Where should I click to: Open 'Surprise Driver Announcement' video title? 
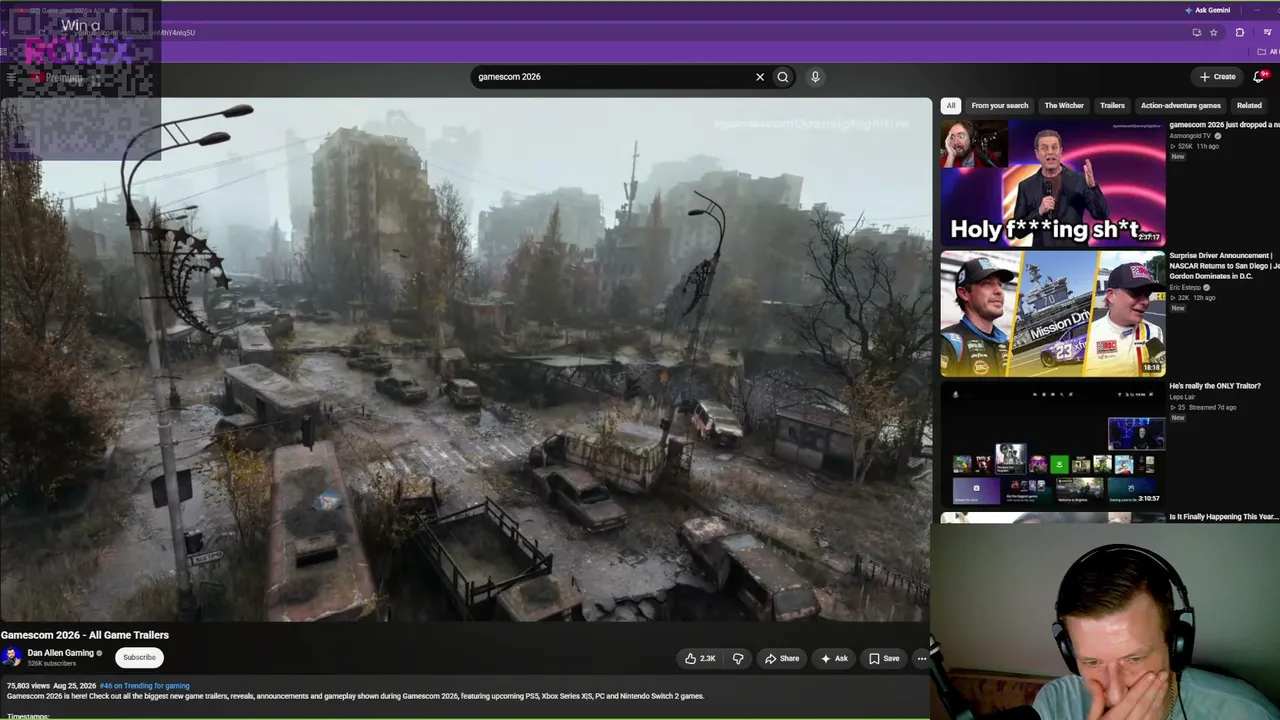tap(1225, 266)
